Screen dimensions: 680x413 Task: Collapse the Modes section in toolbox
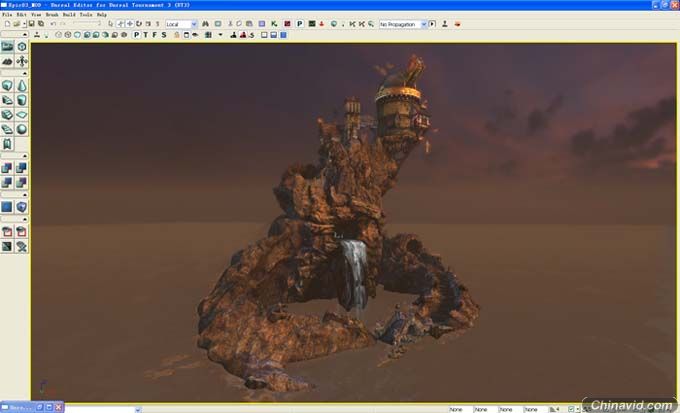[x=25, y=34]
